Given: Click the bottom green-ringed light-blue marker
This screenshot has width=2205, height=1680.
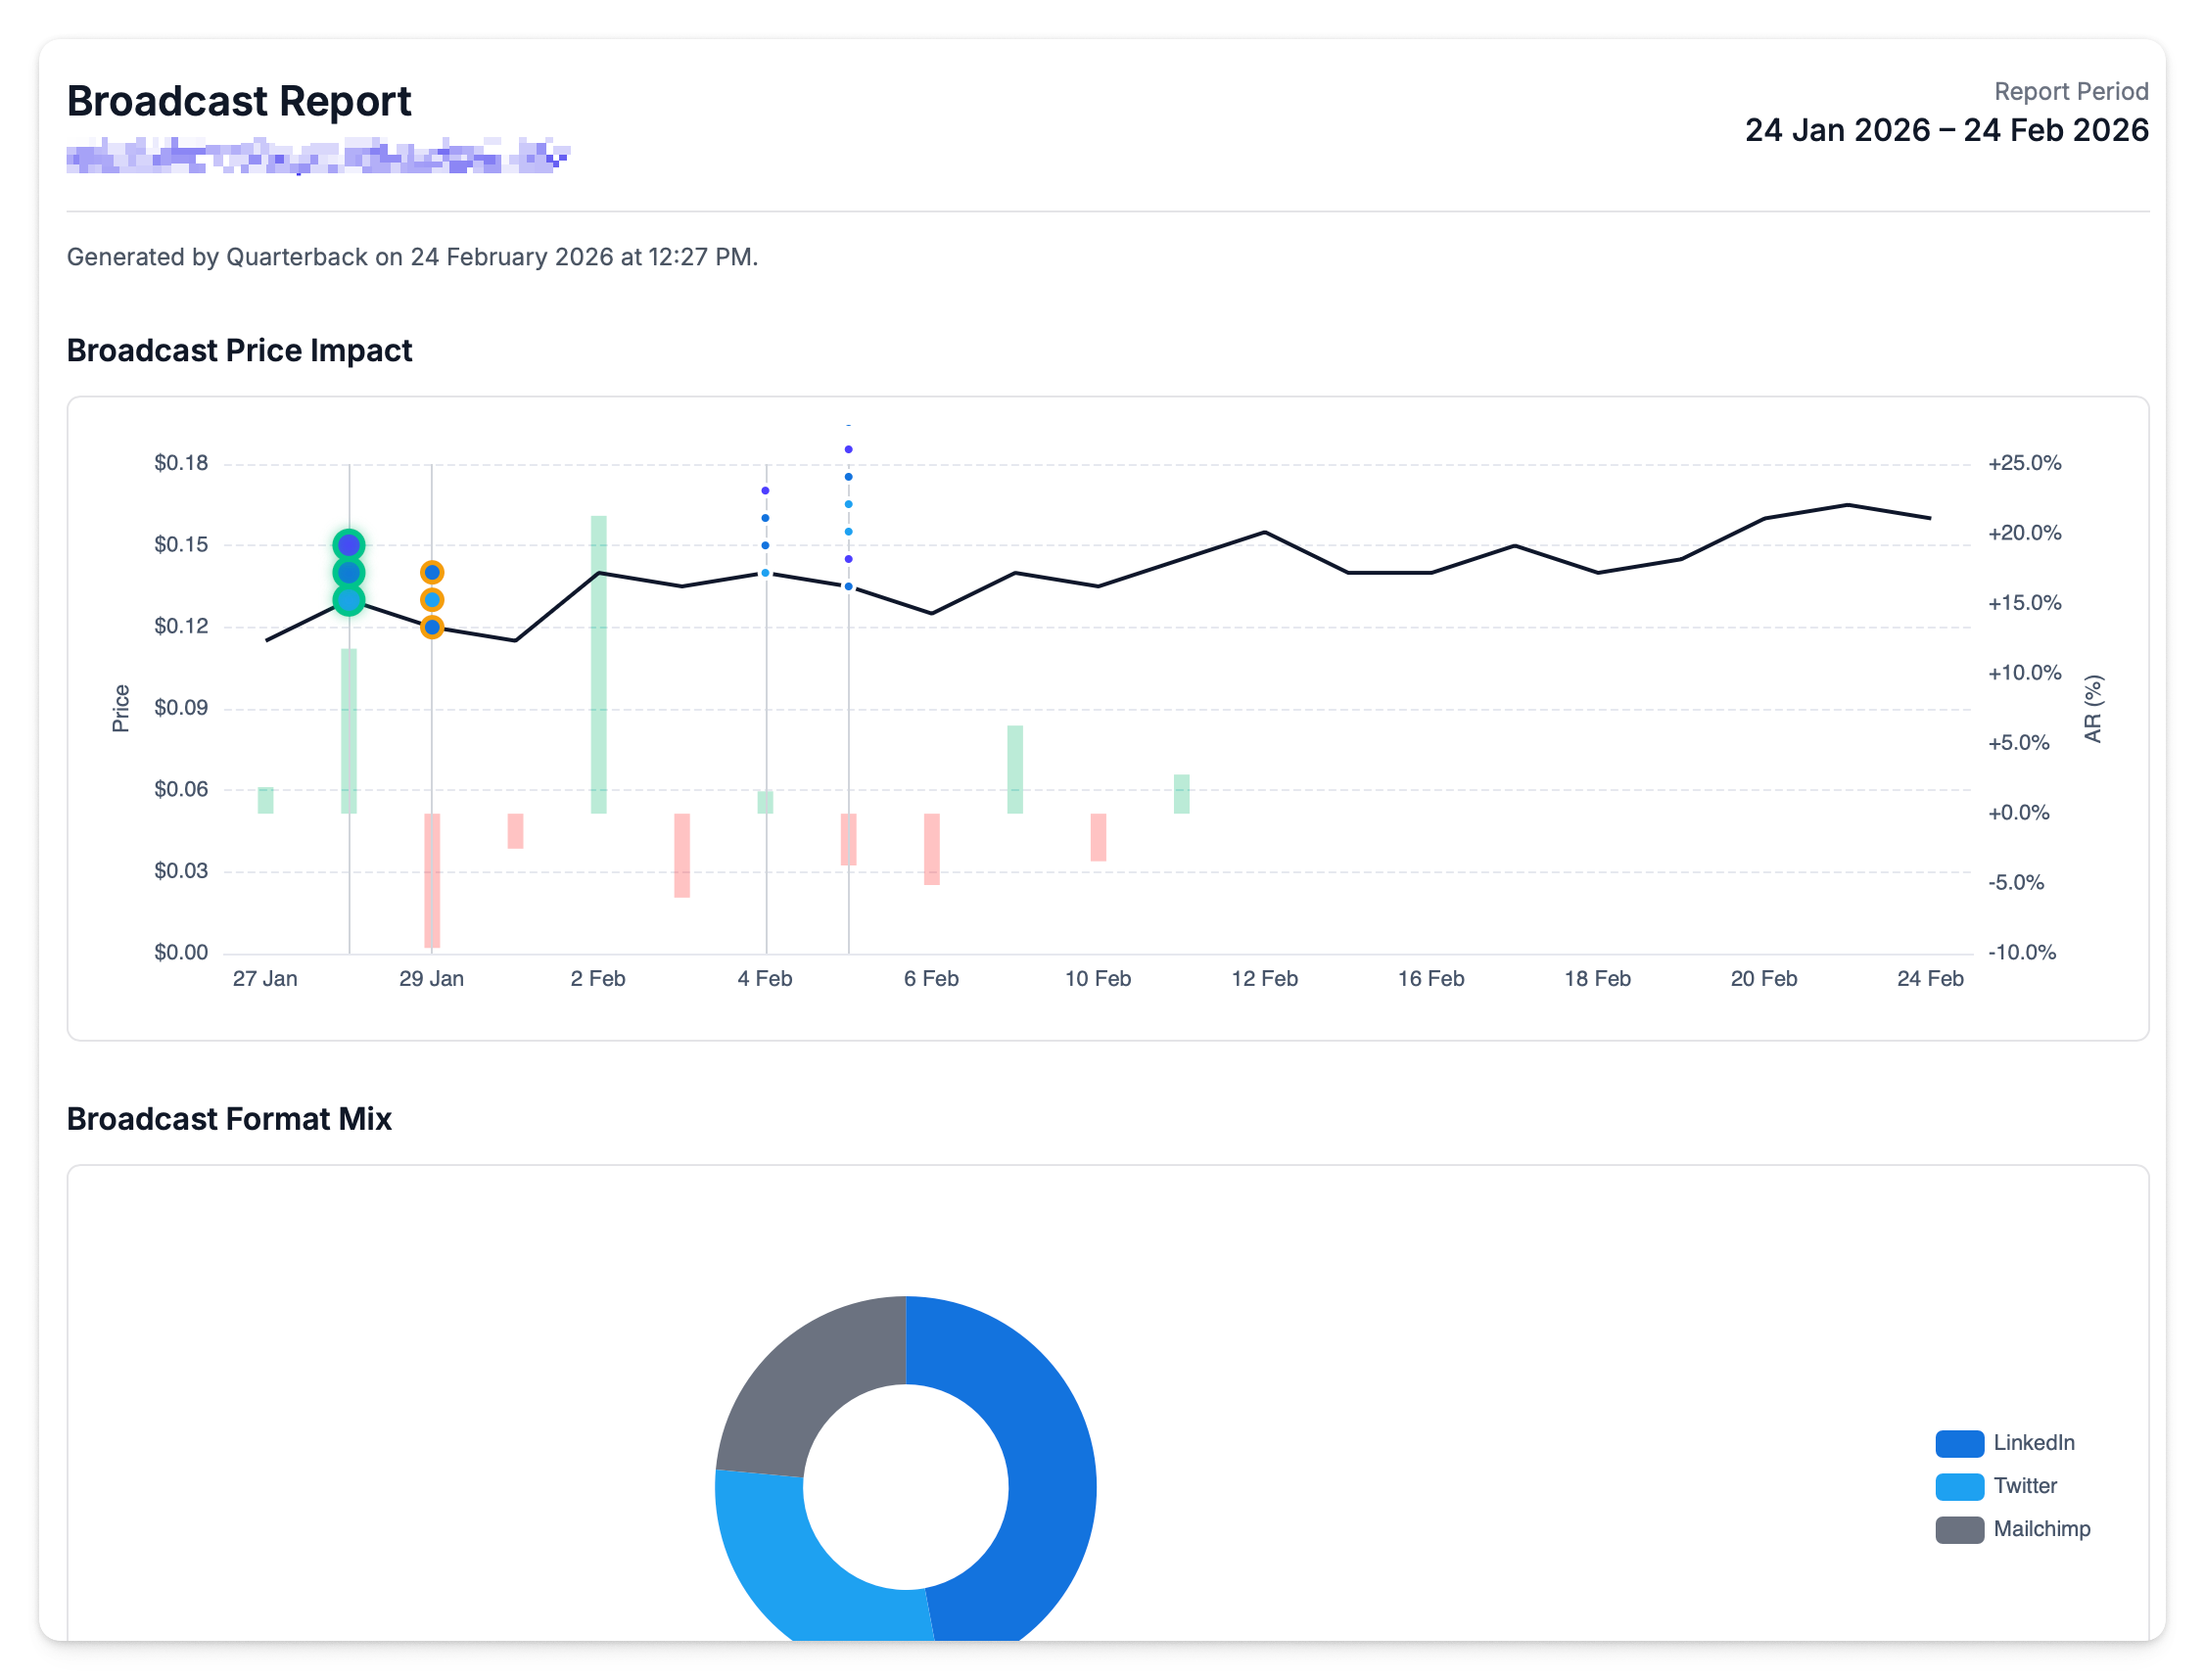Looking at the screenshot, I should (x=348, y=600).
